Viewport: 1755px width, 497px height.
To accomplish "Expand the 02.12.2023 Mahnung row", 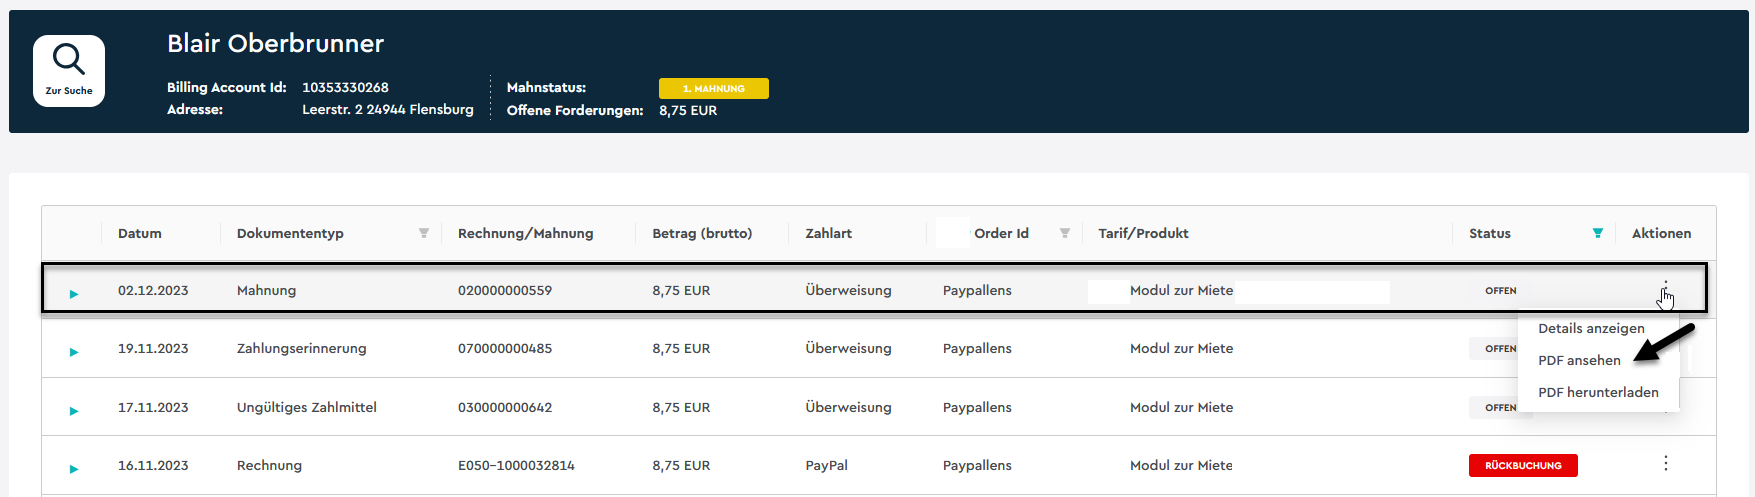I will click(x=74, y=294).
